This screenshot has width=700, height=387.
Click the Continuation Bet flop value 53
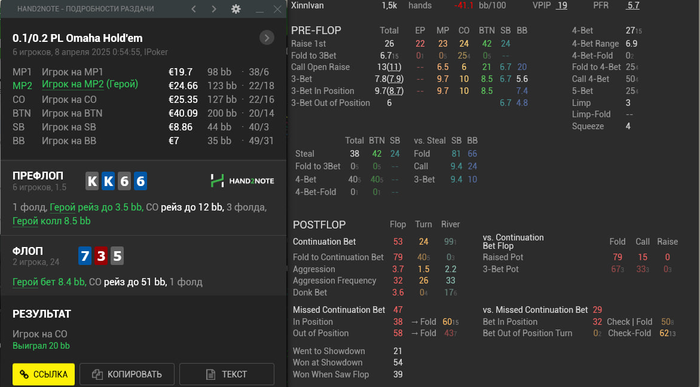(398, 241)
